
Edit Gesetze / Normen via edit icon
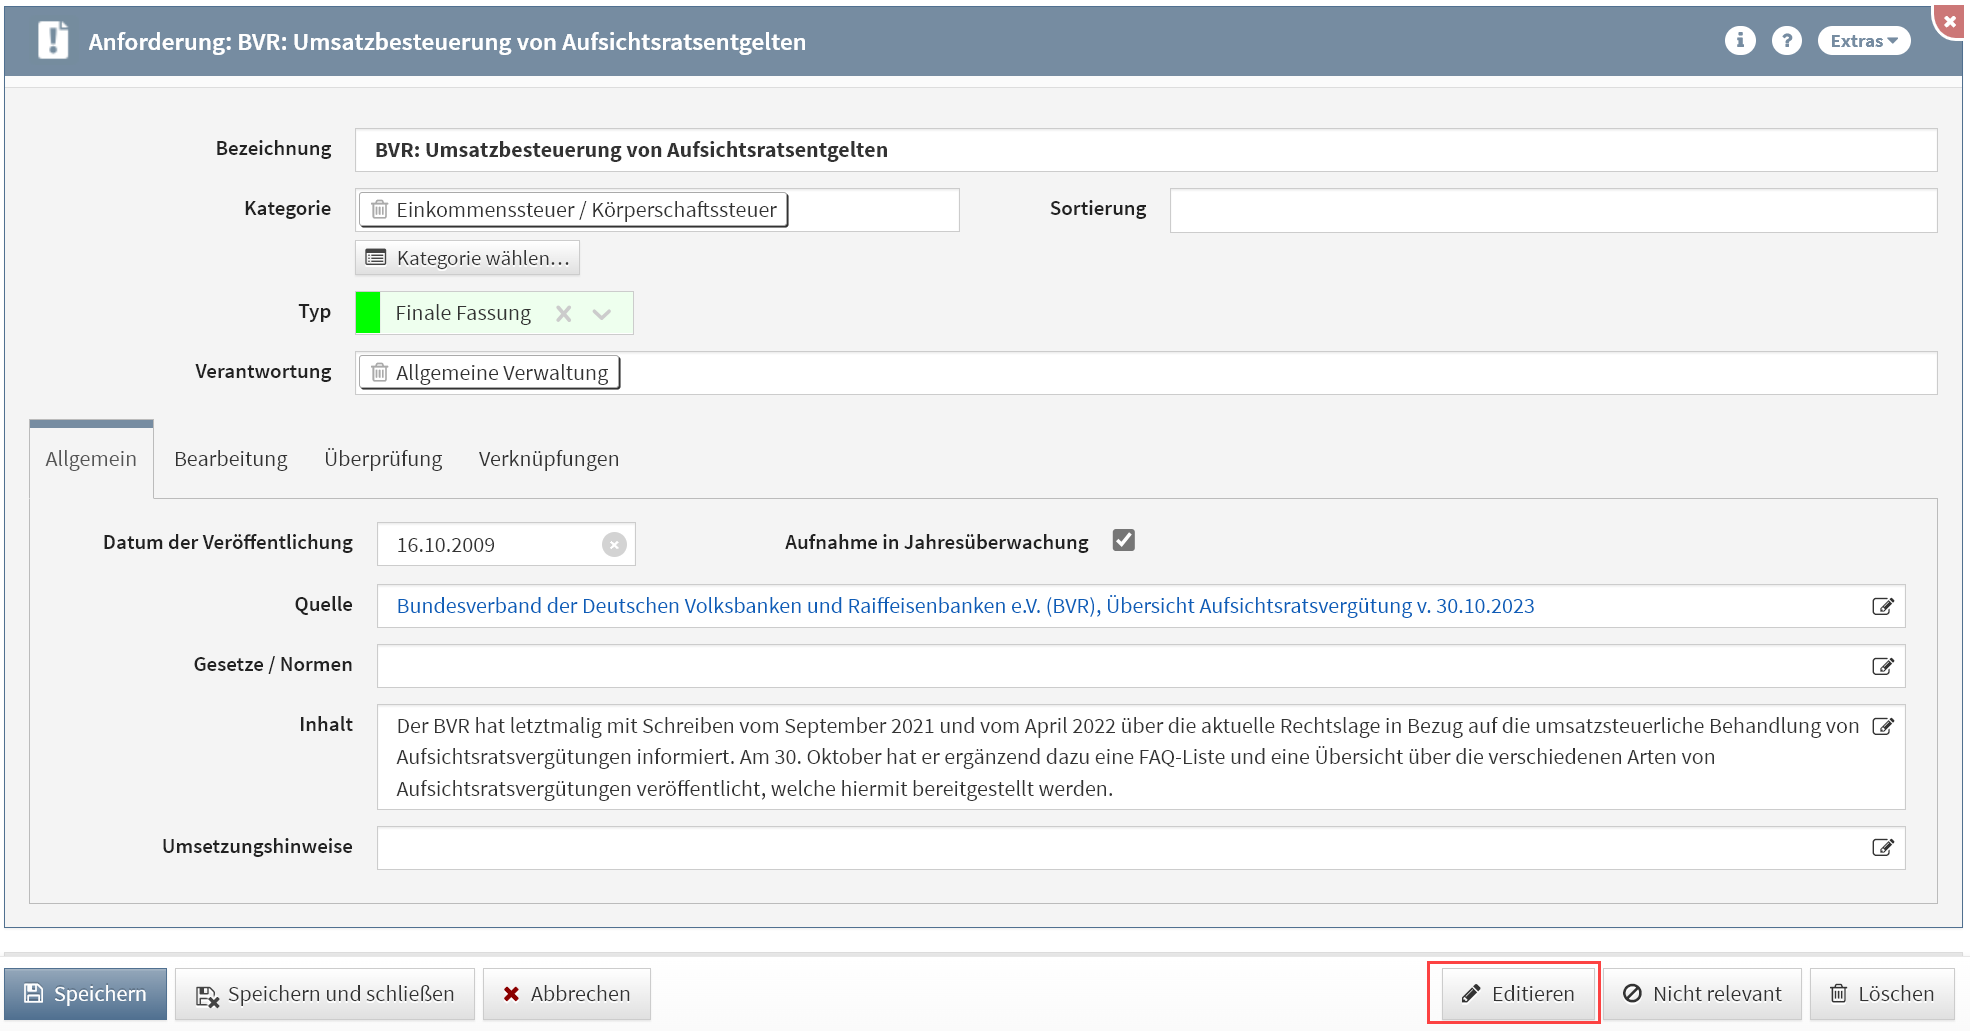tap(1882, 666)
